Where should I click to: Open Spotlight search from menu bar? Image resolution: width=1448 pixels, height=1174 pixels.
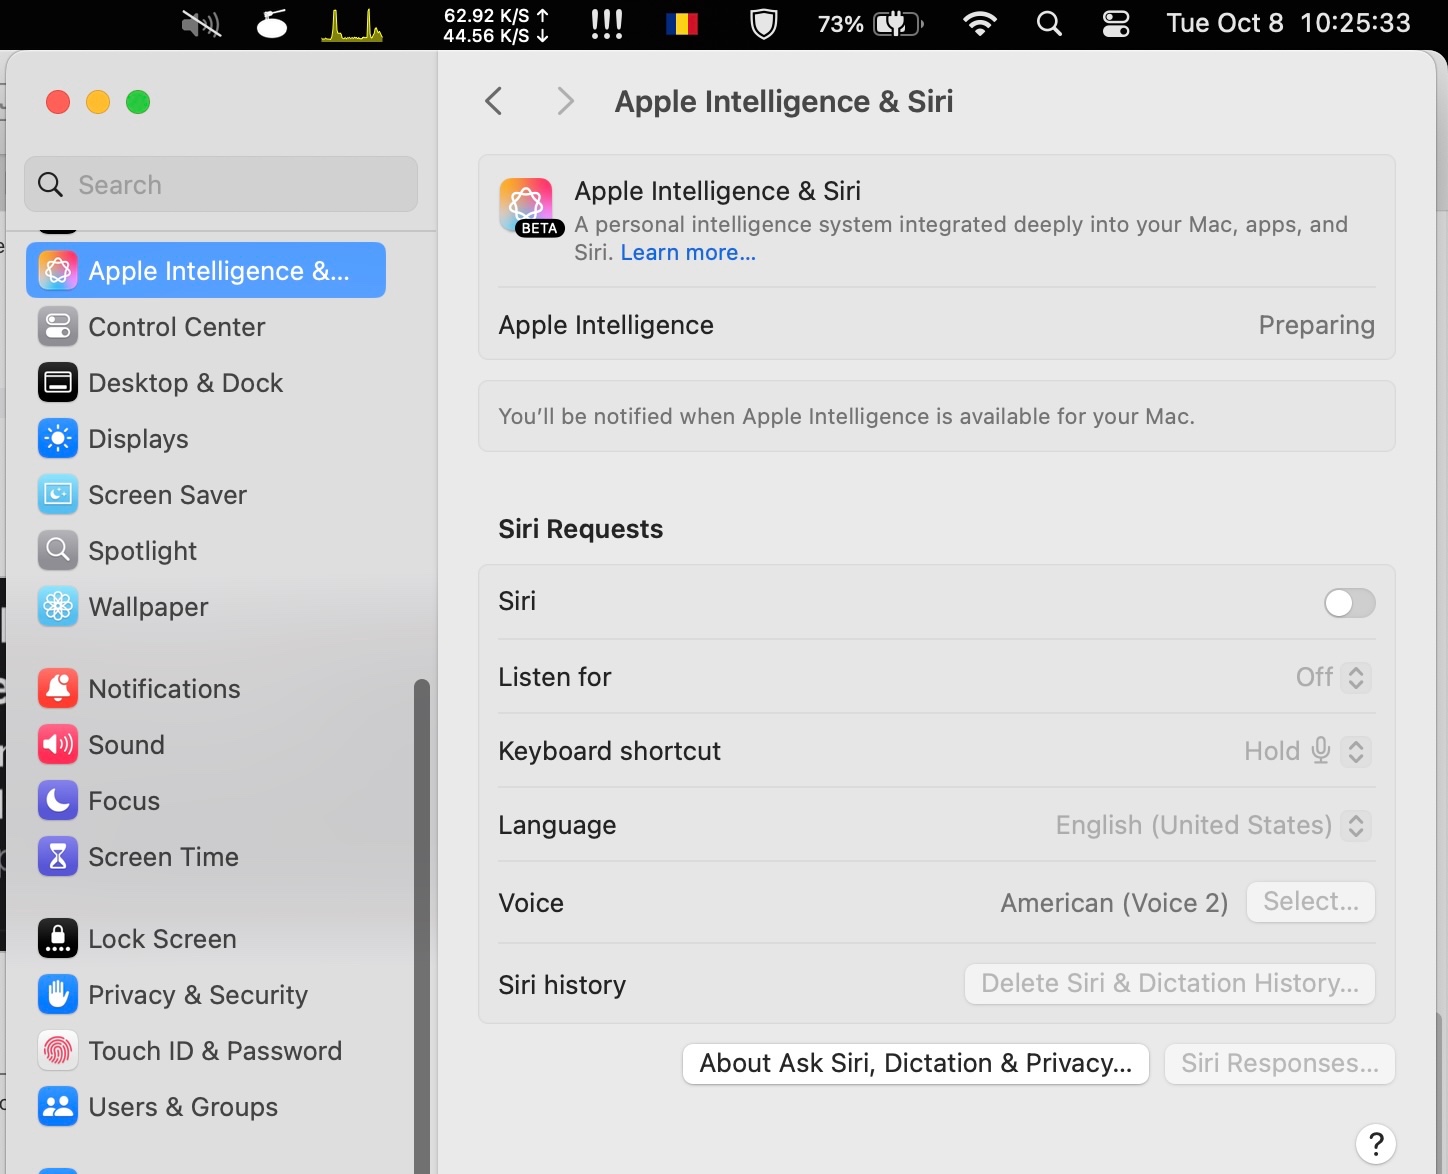1049,24
